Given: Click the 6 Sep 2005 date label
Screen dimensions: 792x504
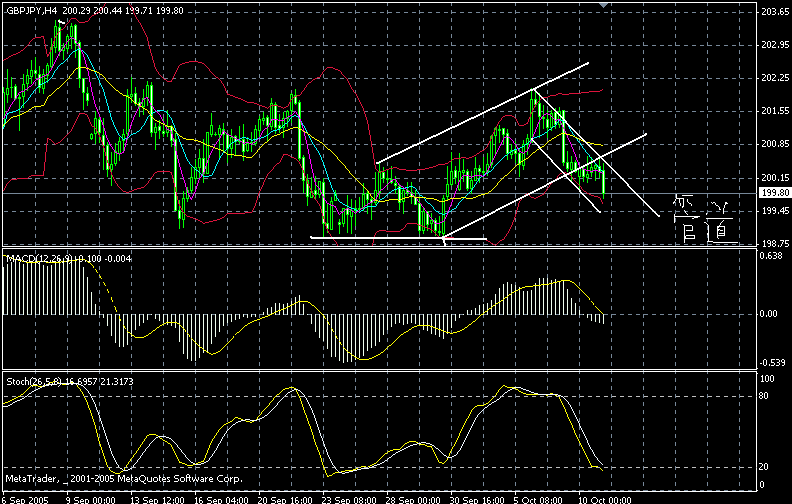Looking at the screenshot, I should pos(24,500).
